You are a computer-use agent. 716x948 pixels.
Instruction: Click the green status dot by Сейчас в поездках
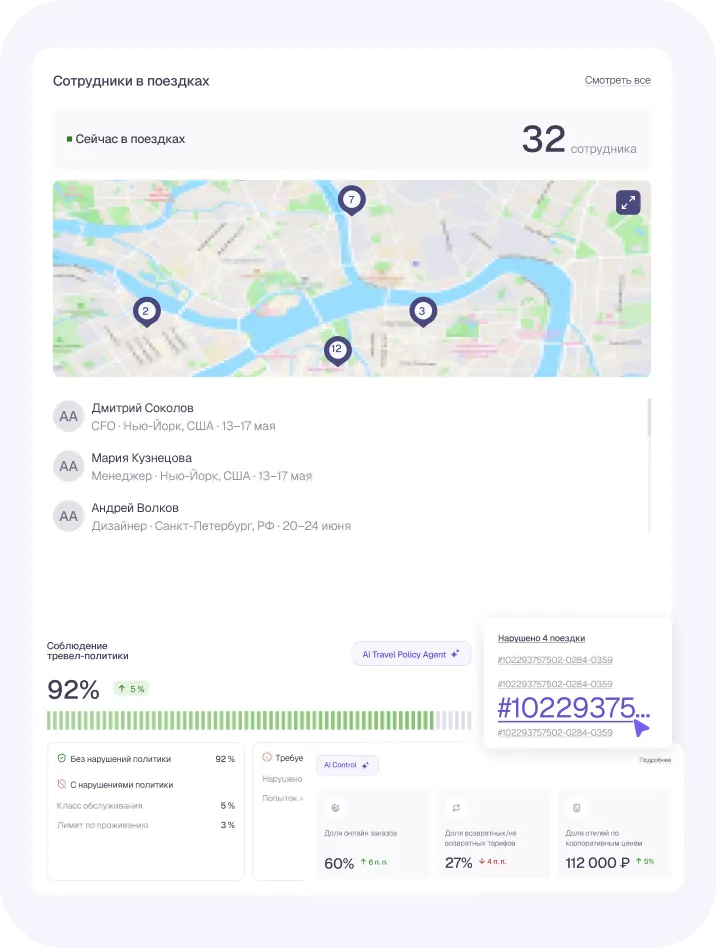coord(70,139)
